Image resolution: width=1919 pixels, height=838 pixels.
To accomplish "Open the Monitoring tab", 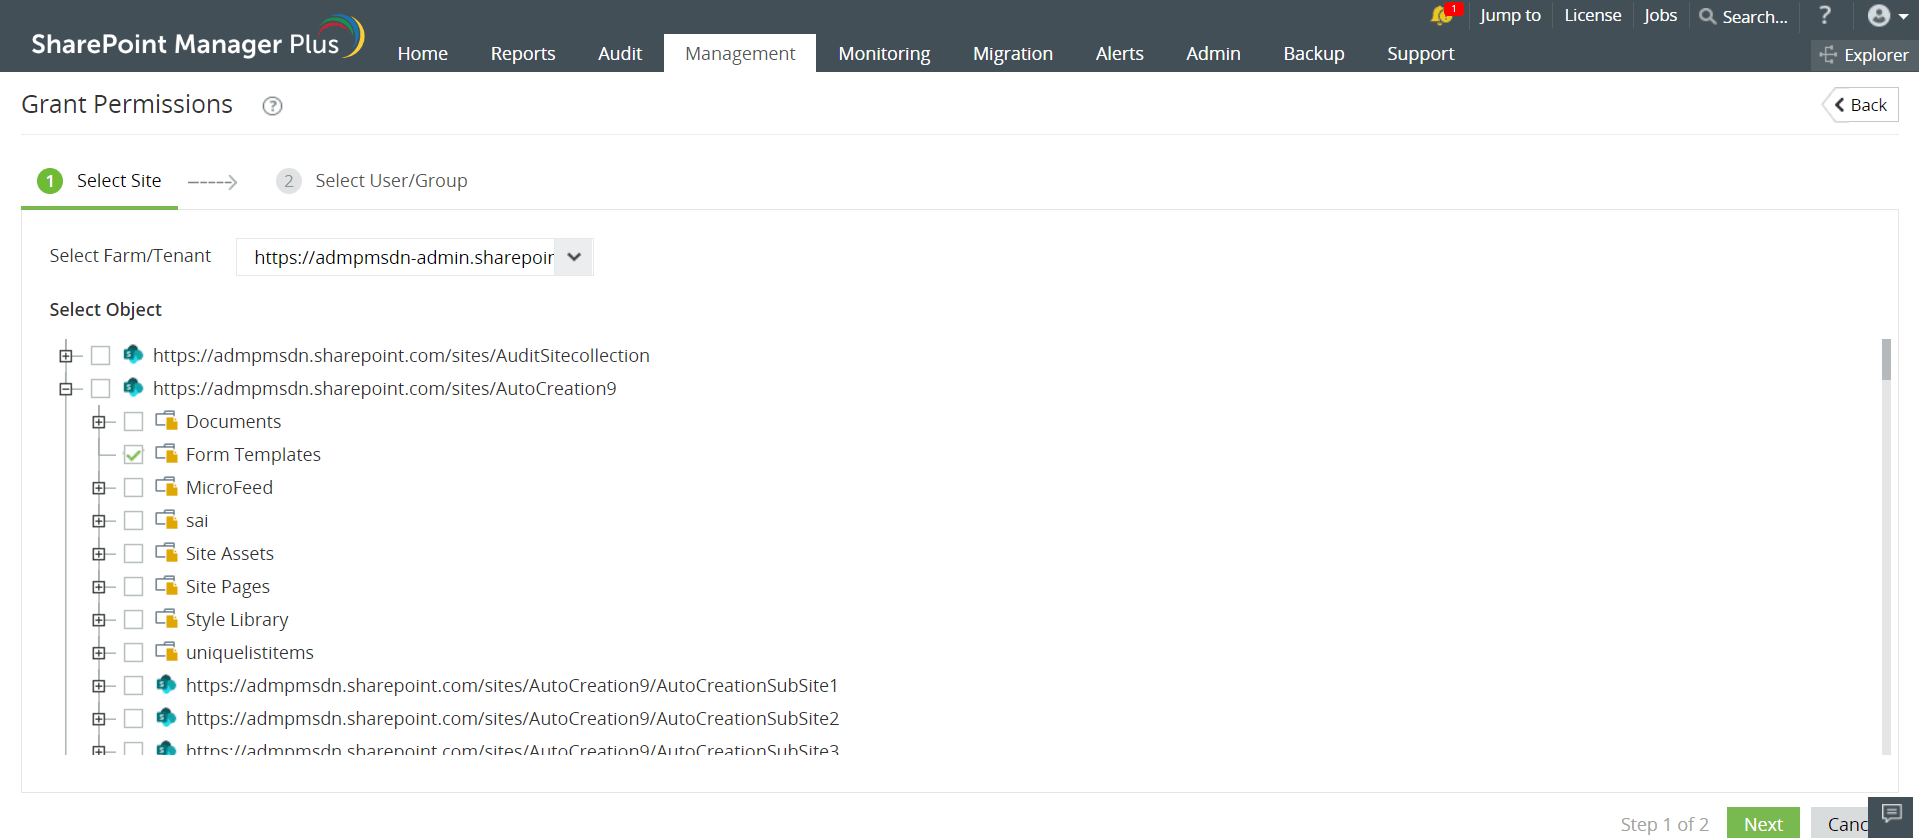I will (x=884, y=53).
